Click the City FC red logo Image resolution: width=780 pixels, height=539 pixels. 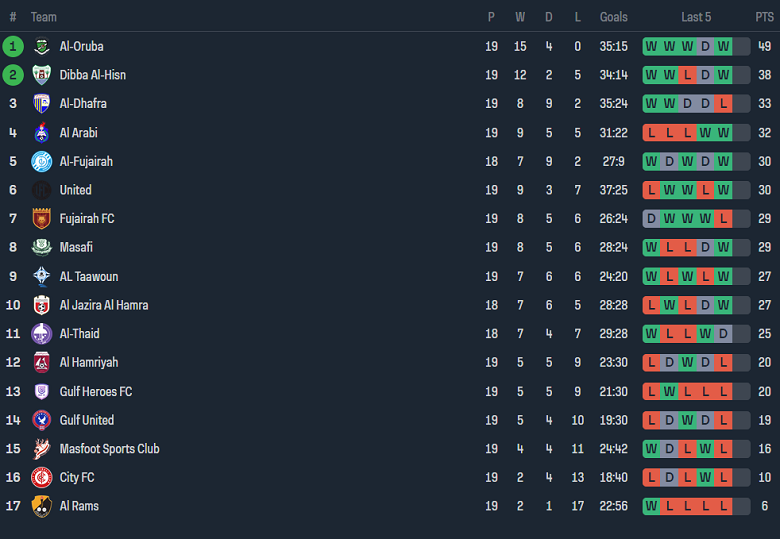tap(41, 478)
